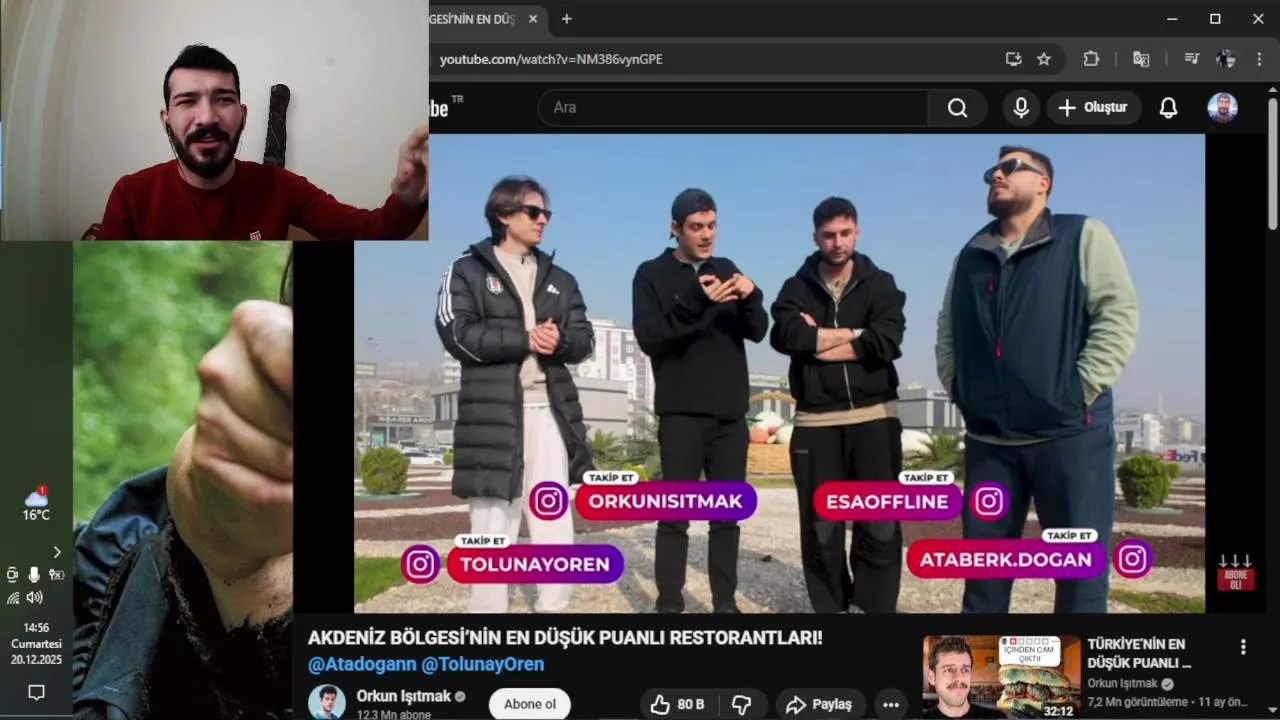Click the scrollbar up arrow
This screenshot has height=720, width=1280.
1272,88
